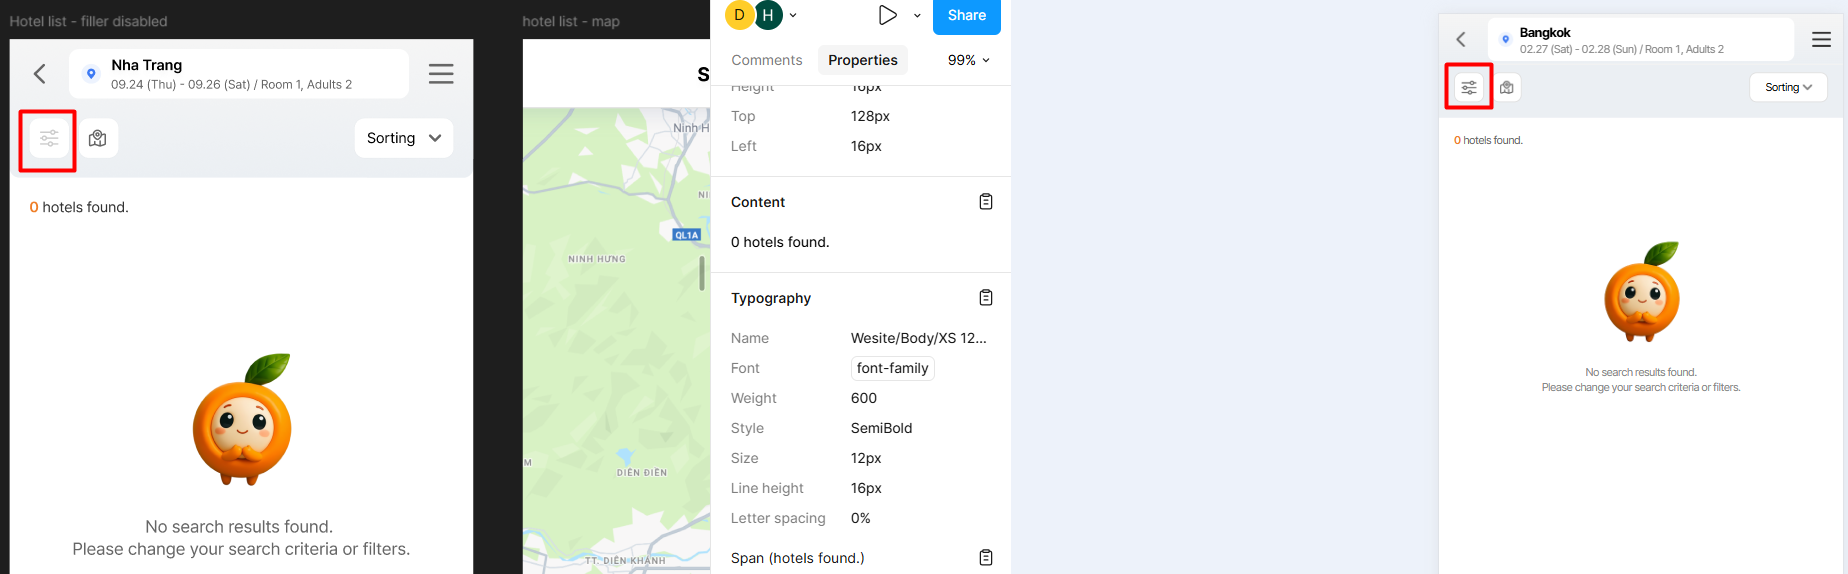Open the 99% zoom level dropdown
This screenshot has width=1848, height=574.
tap(968, 60)
